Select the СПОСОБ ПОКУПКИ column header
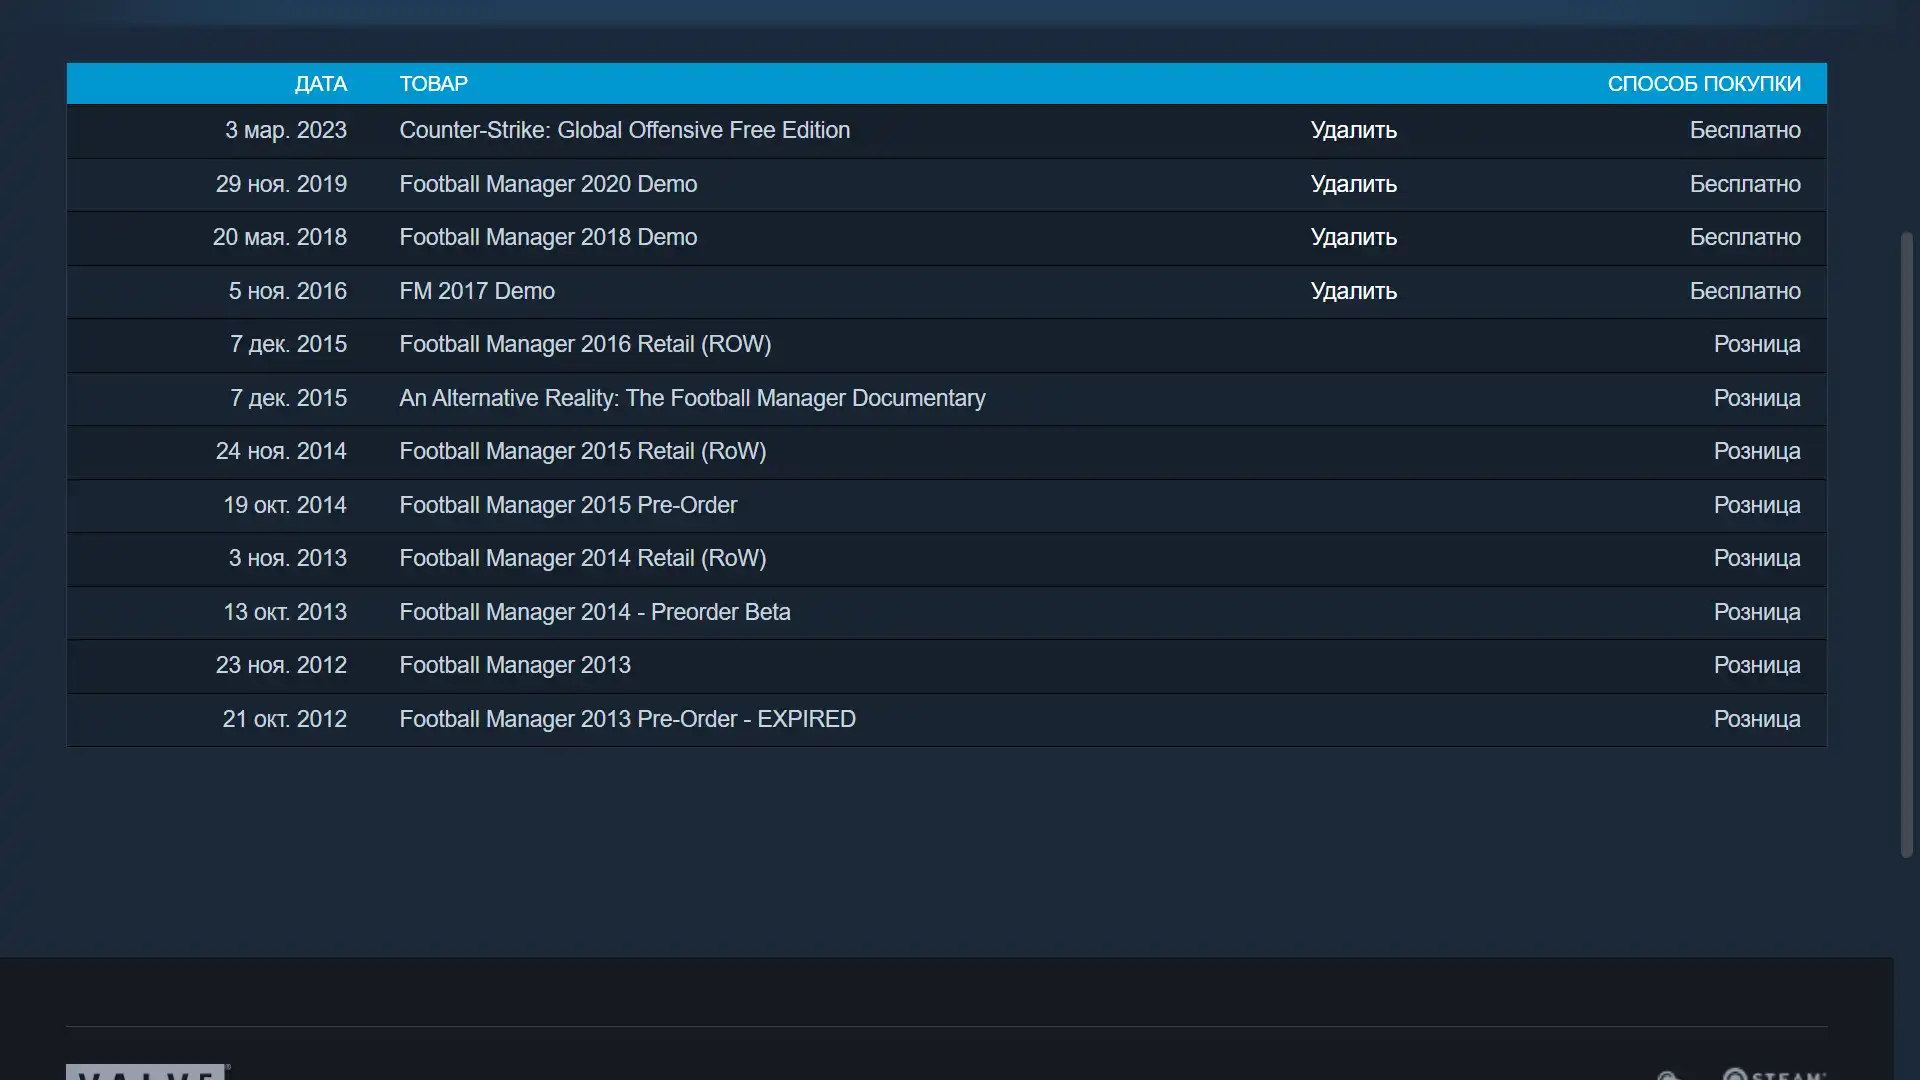Screen dimensions: 1920x1080 [x=1704, y=84]
